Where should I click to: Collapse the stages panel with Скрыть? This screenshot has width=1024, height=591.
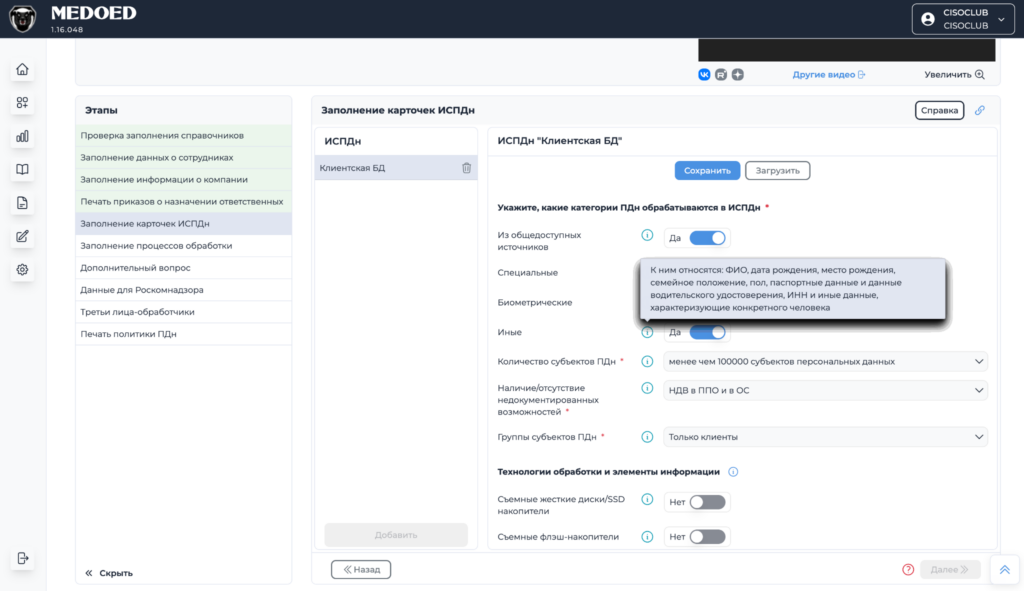(108, 573)
